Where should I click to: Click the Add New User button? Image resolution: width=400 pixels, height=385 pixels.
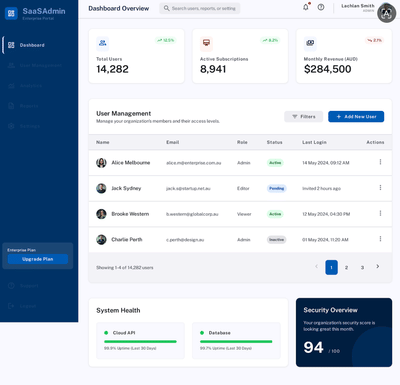[356, 117]
